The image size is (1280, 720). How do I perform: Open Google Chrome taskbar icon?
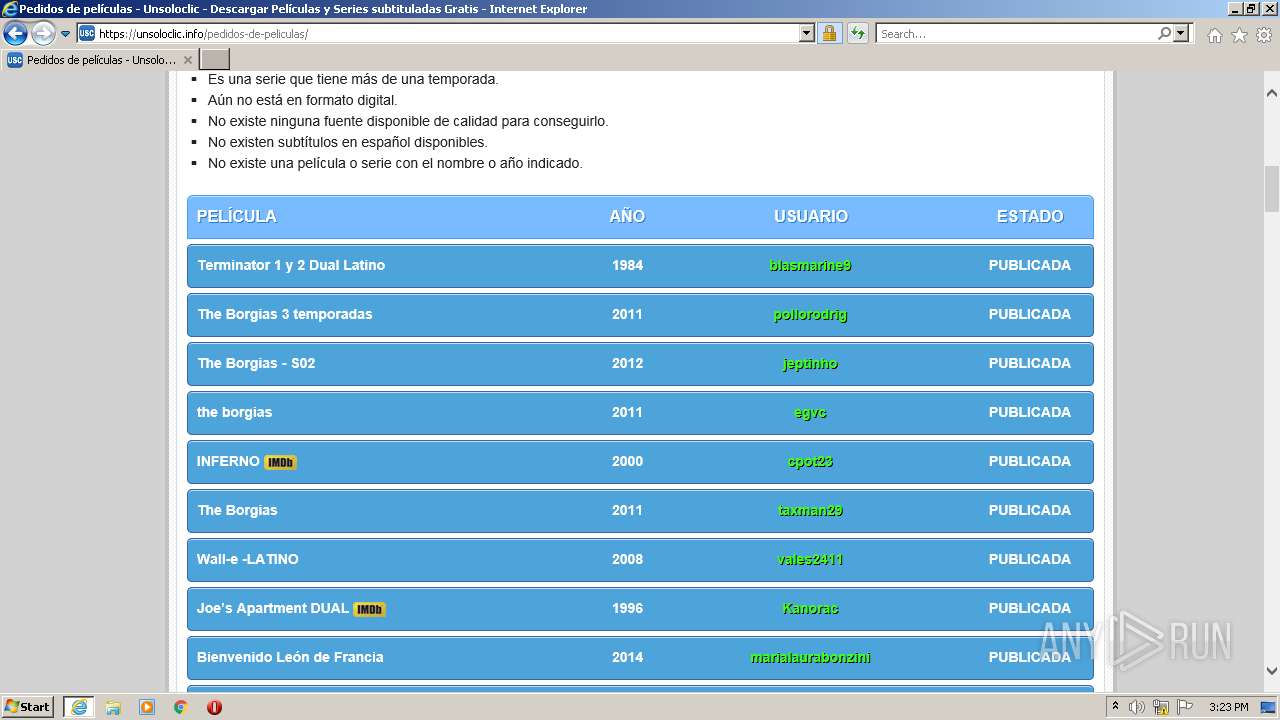click(181, 707)
